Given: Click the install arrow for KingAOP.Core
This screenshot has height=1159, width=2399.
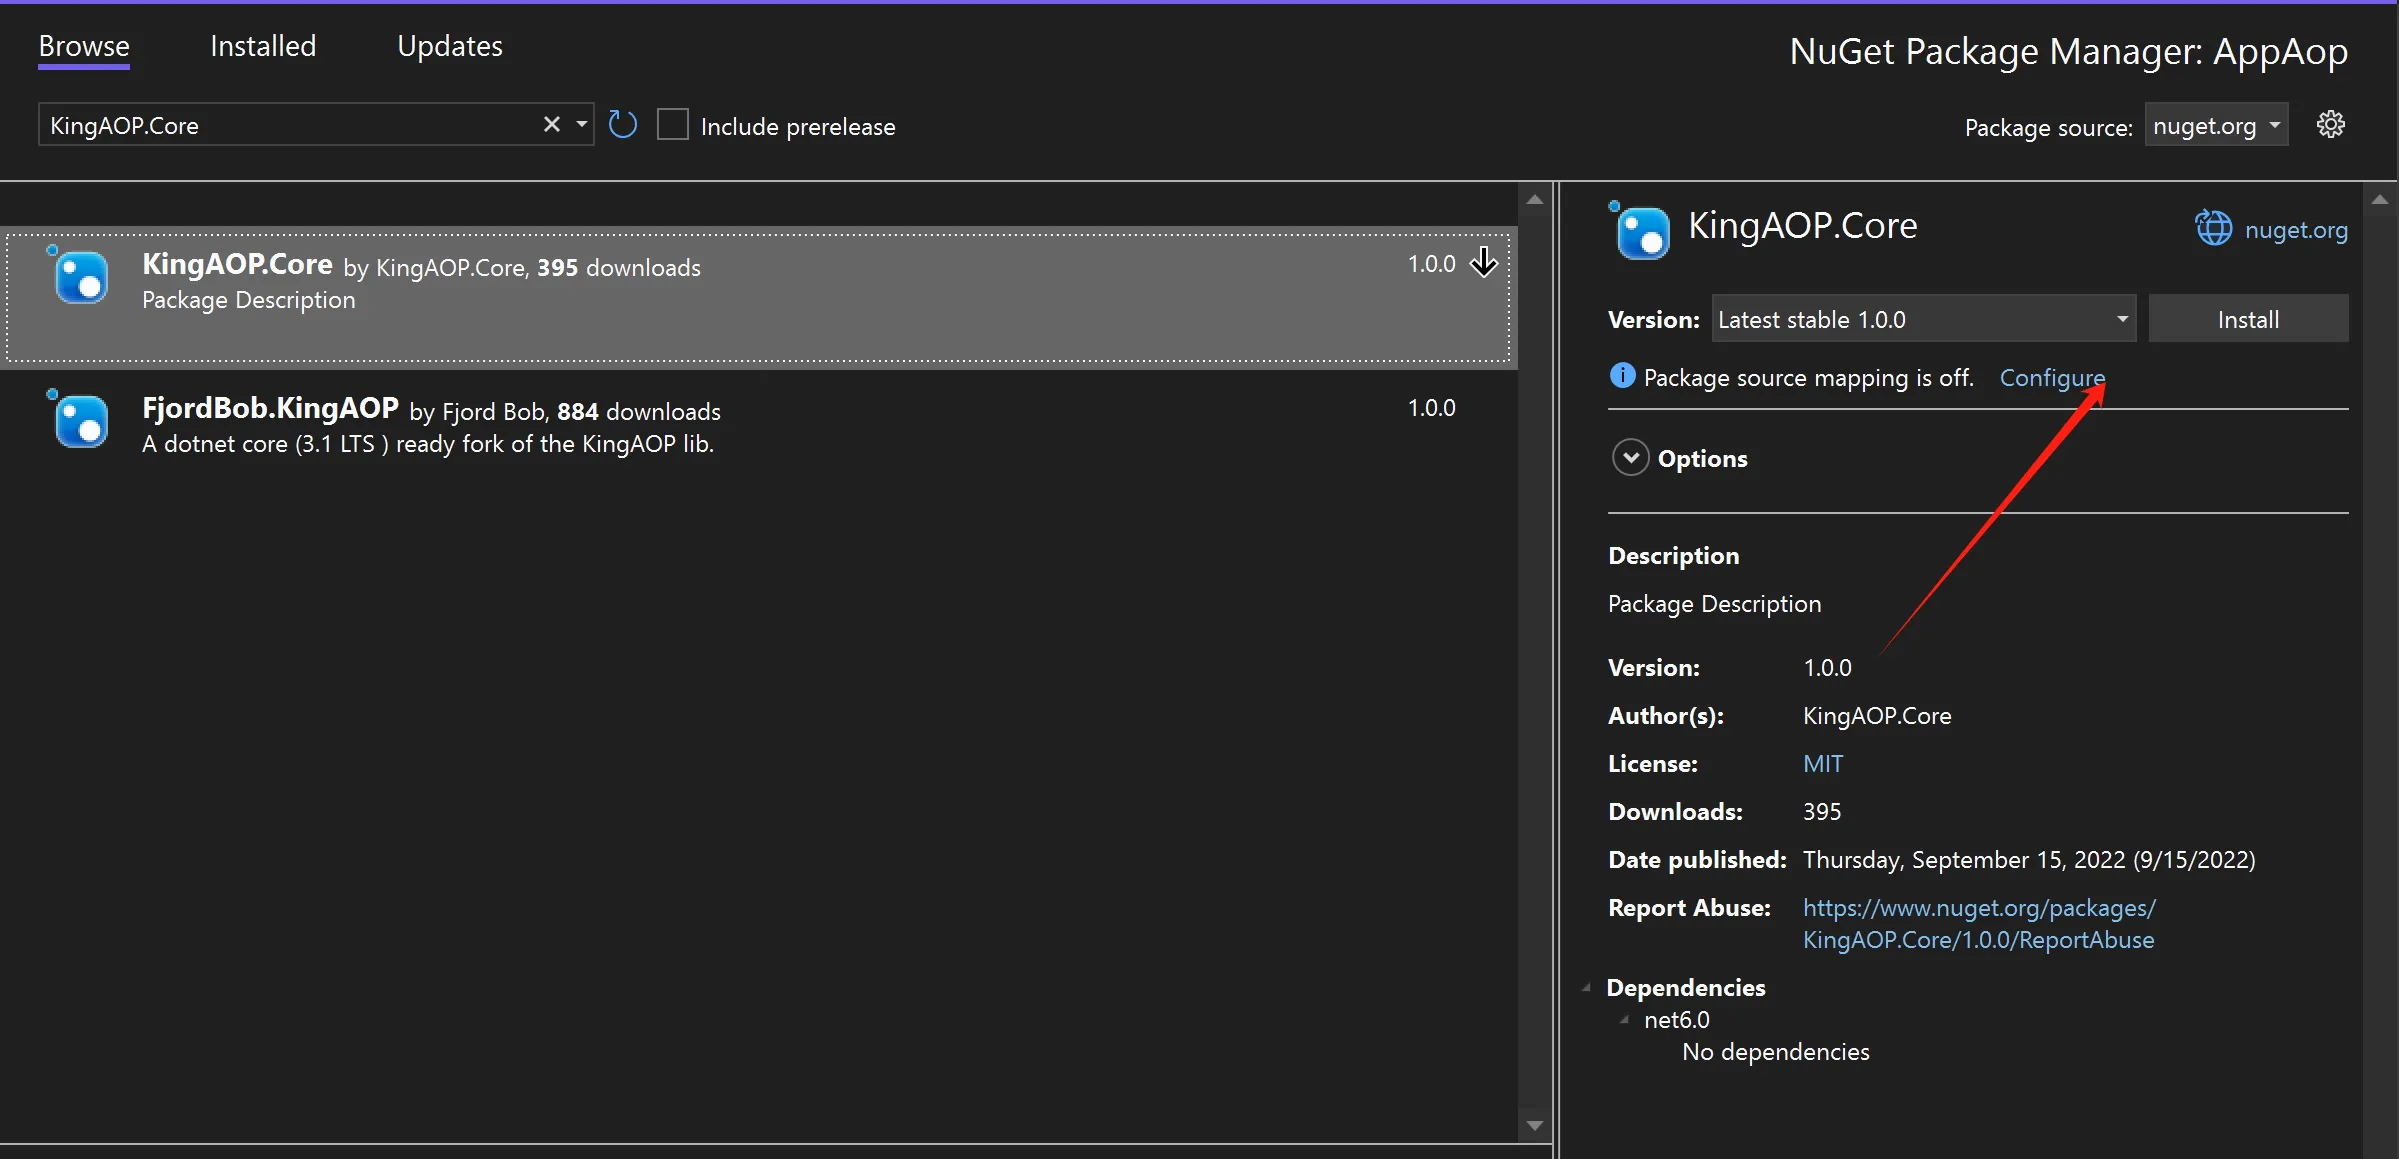Looking at the screenshot, I should [x=1483, y=263].
